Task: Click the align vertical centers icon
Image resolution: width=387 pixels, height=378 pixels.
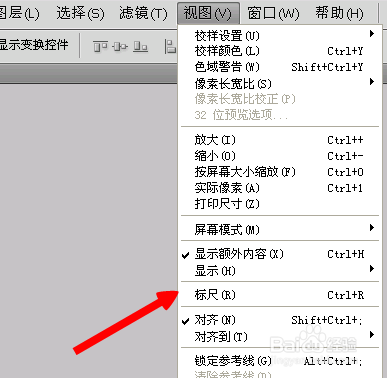Action: pyautogui.click(x=120, y=47)
